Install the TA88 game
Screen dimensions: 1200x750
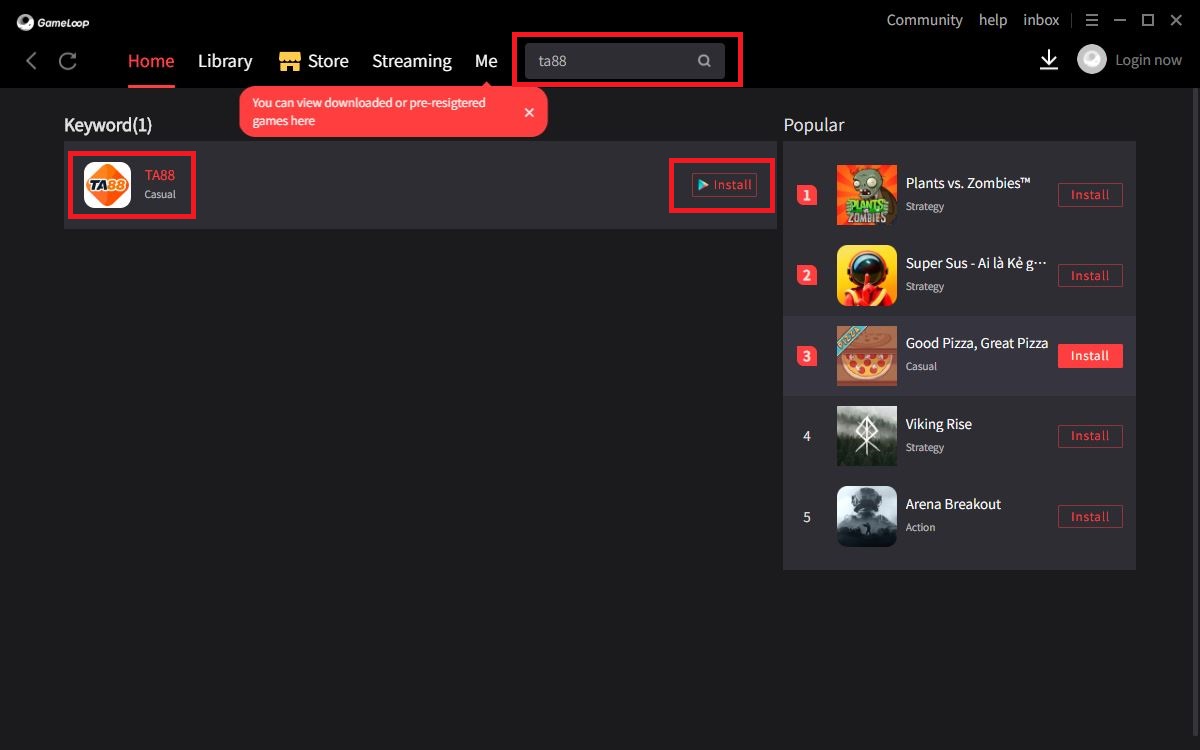tap(724, 185)
